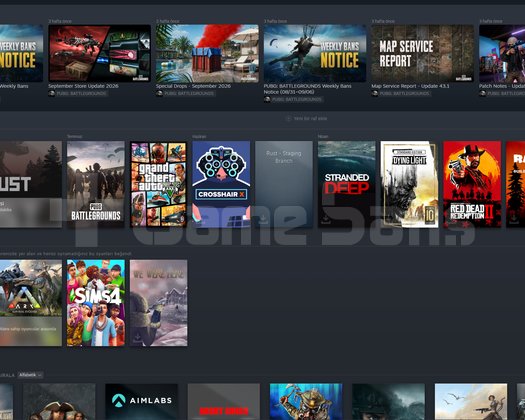
Task: Click the plus icon to add a new shelf
Action: [288, 119]
